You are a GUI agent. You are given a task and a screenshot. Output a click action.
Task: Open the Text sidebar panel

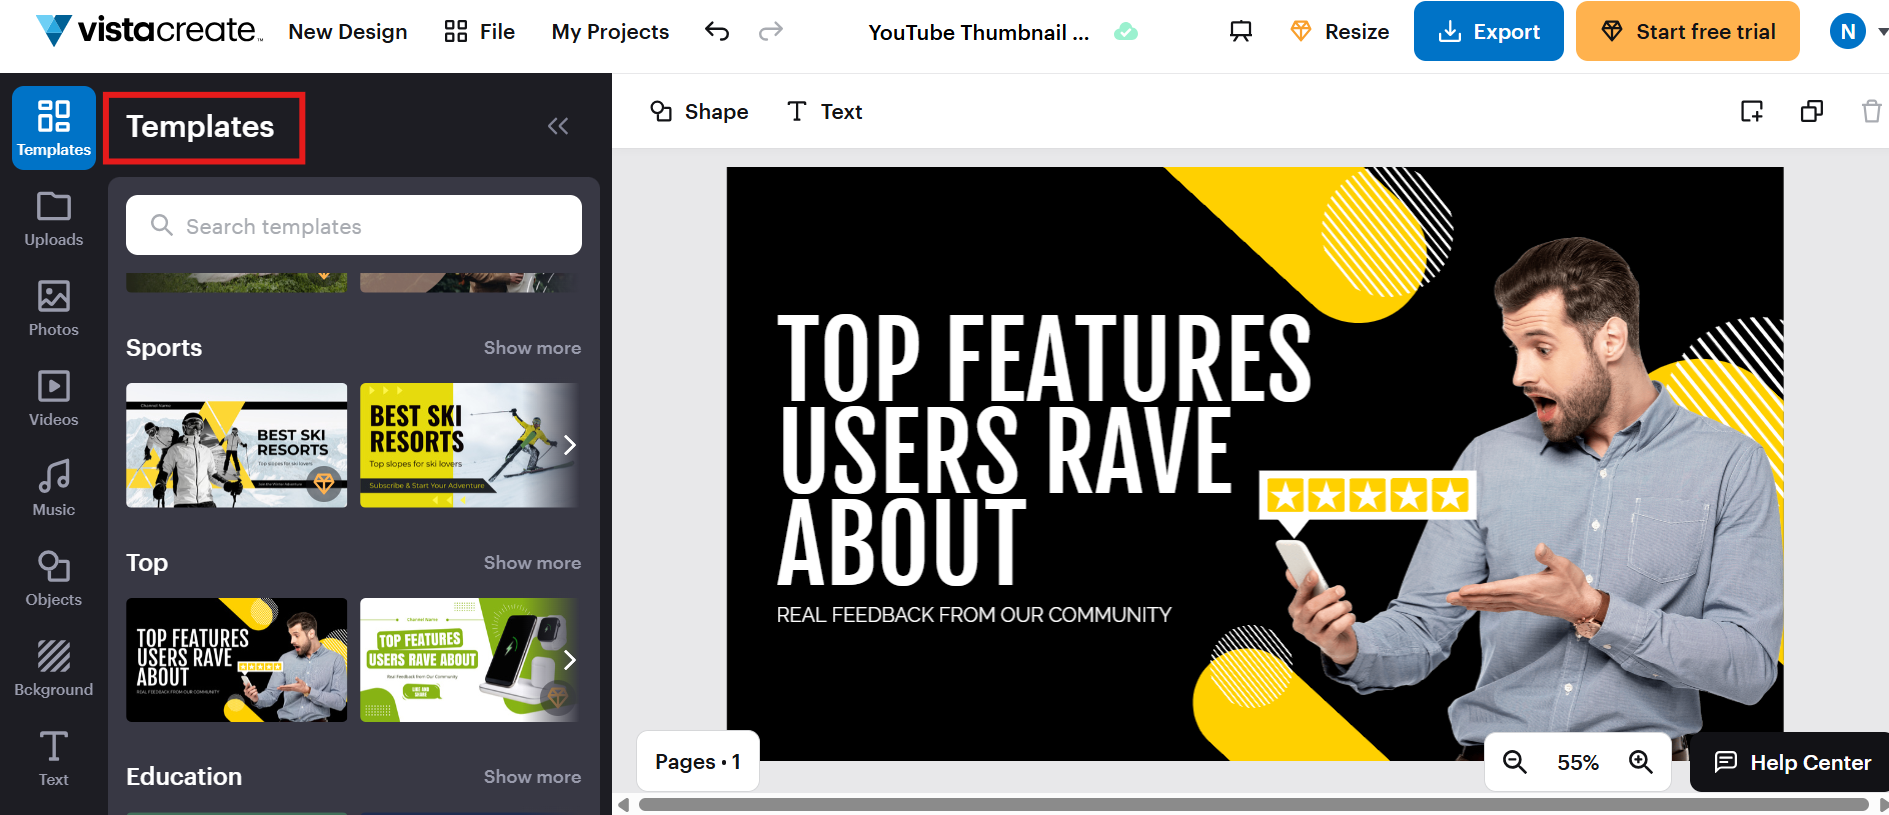54,759
